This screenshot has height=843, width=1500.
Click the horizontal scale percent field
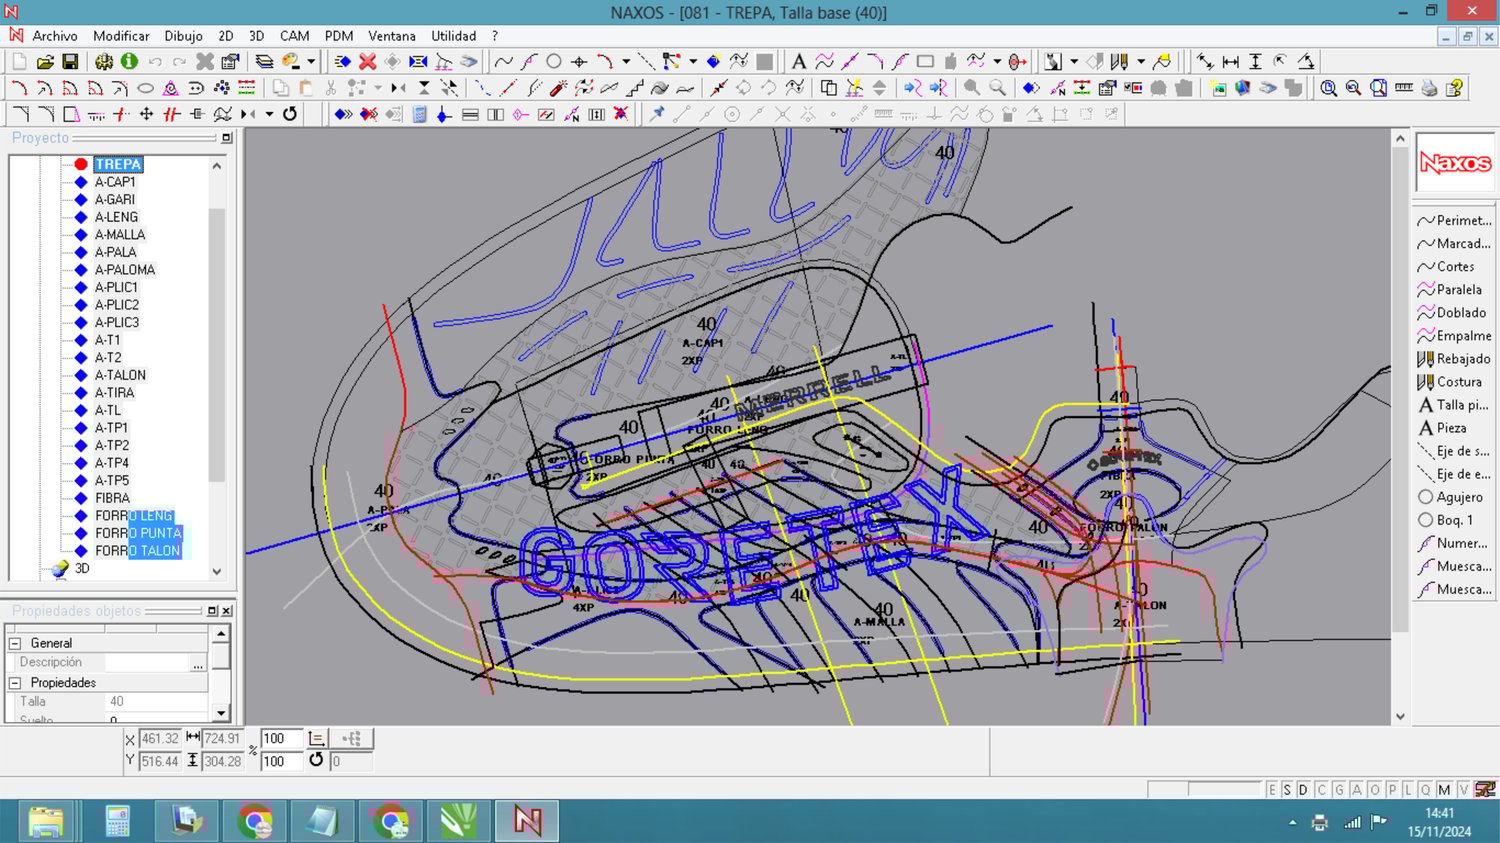(281, 738)
